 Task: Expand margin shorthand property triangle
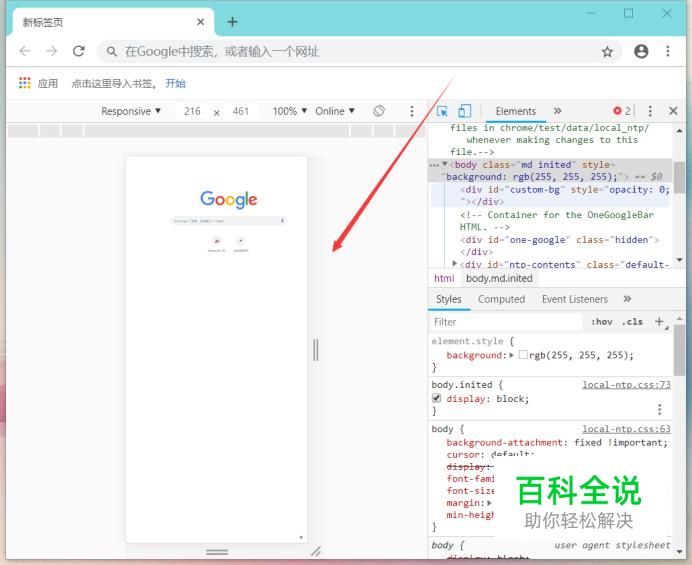[x=489, y=503]
